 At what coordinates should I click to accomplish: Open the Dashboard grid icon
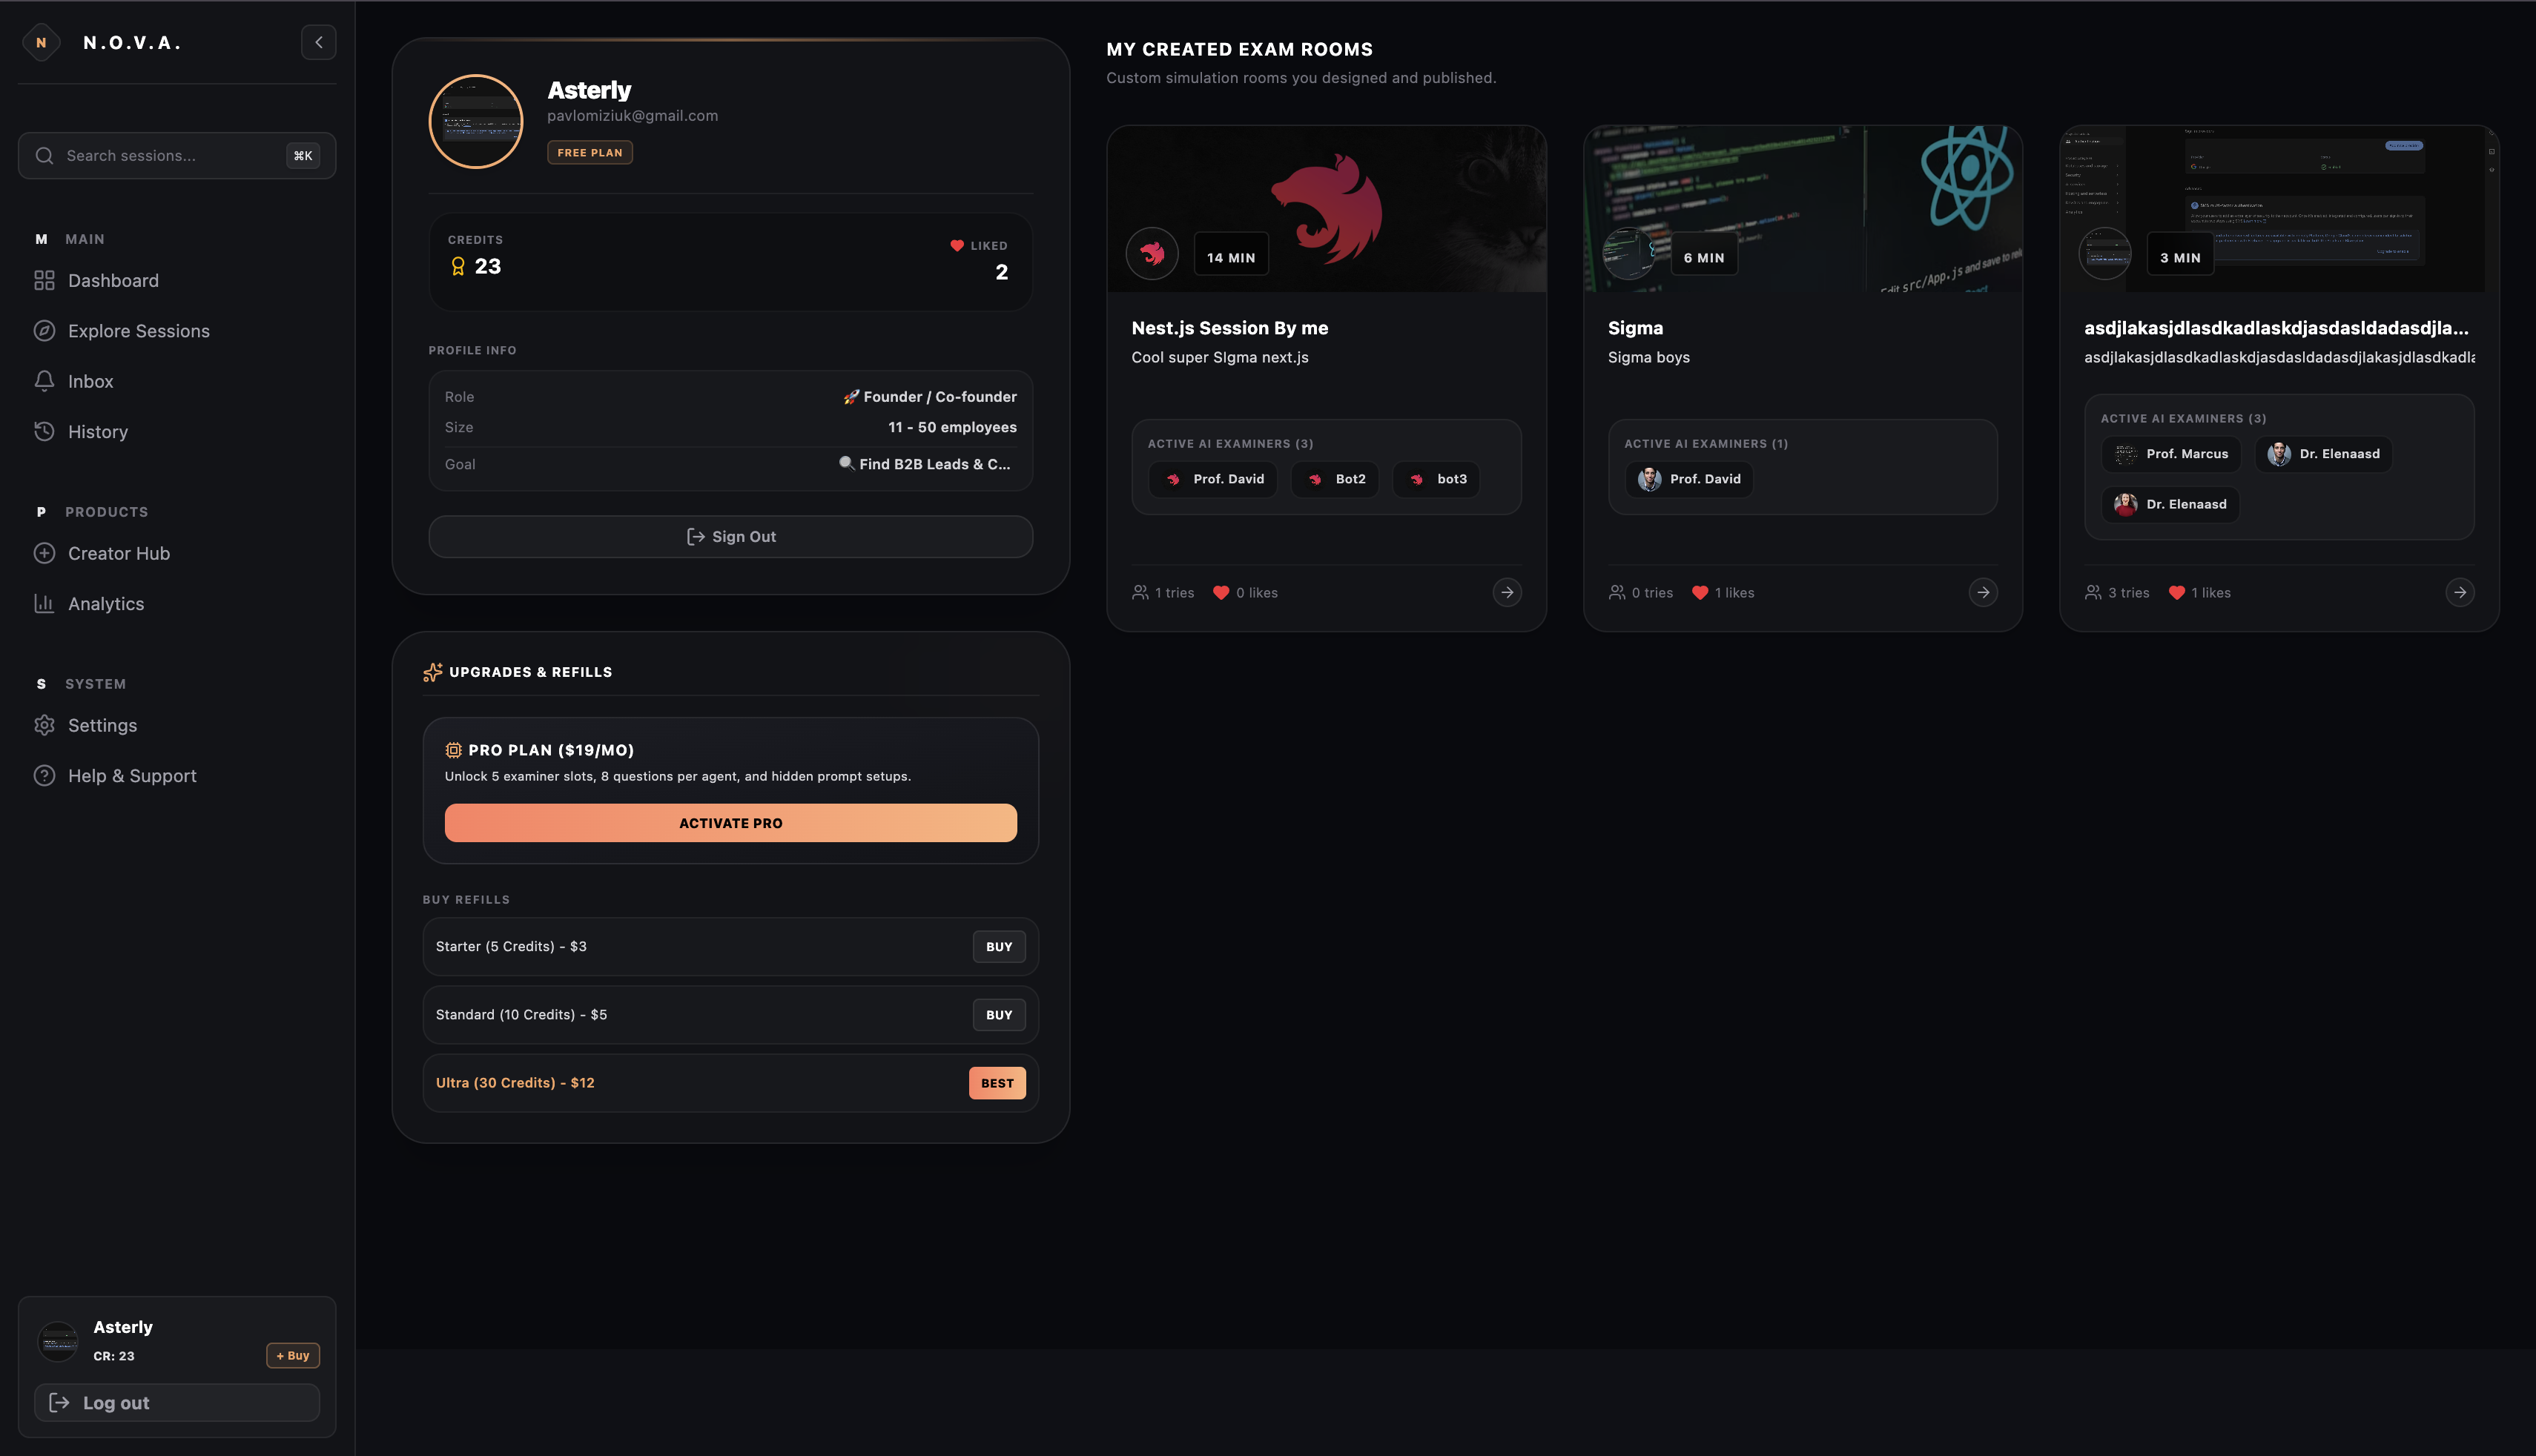[x=44, y=281]
